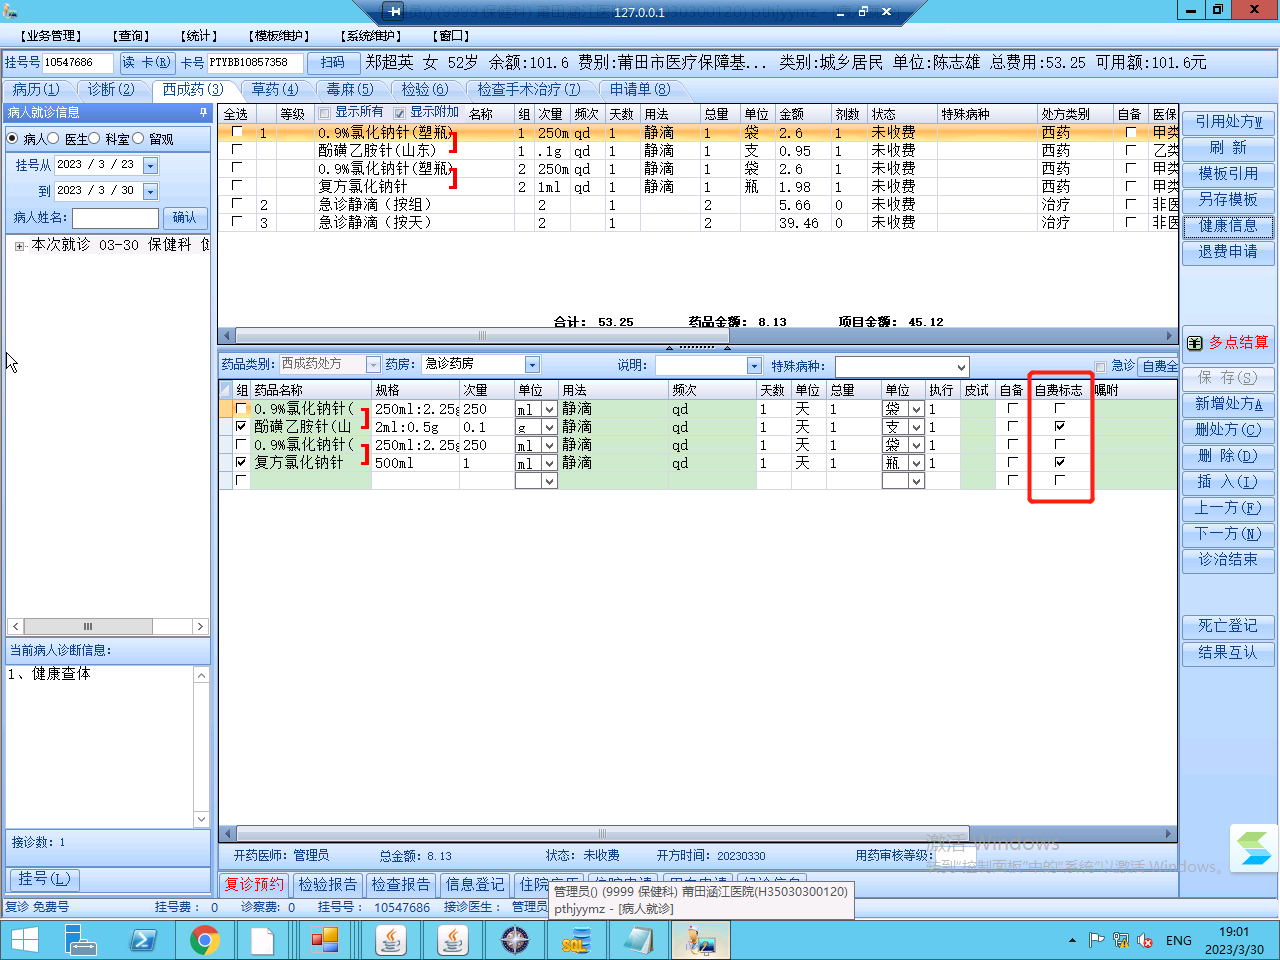Click the 新增处方 button
1280x960 pixels.
[x=1228, y=404]
